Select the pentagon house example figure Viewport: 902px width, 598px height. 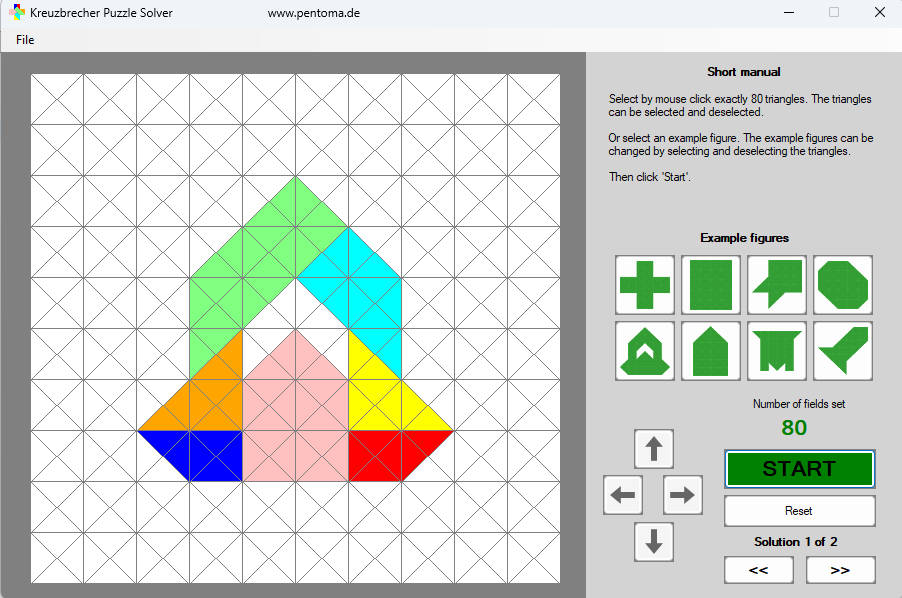pyautogui.click(x=710, y=351)
